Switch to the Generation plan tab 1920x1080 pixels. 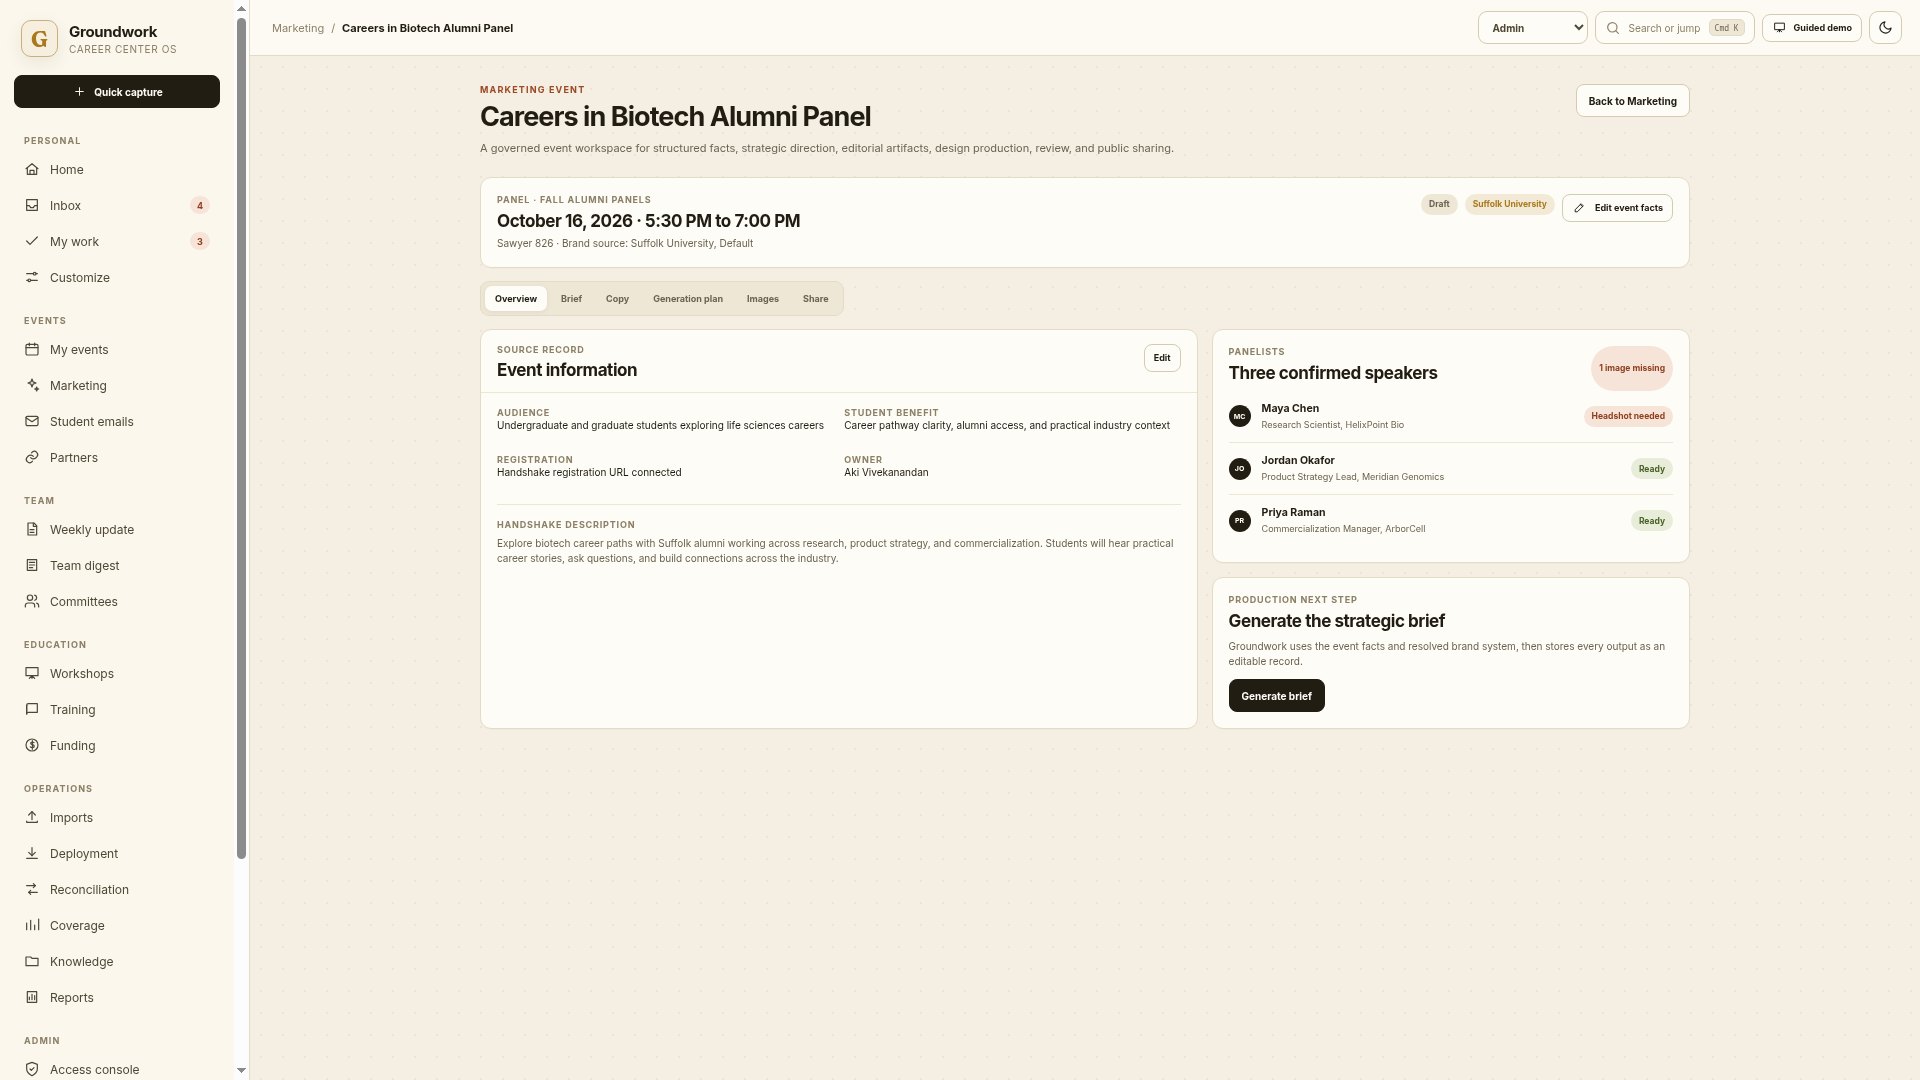[x=688, y=299]
